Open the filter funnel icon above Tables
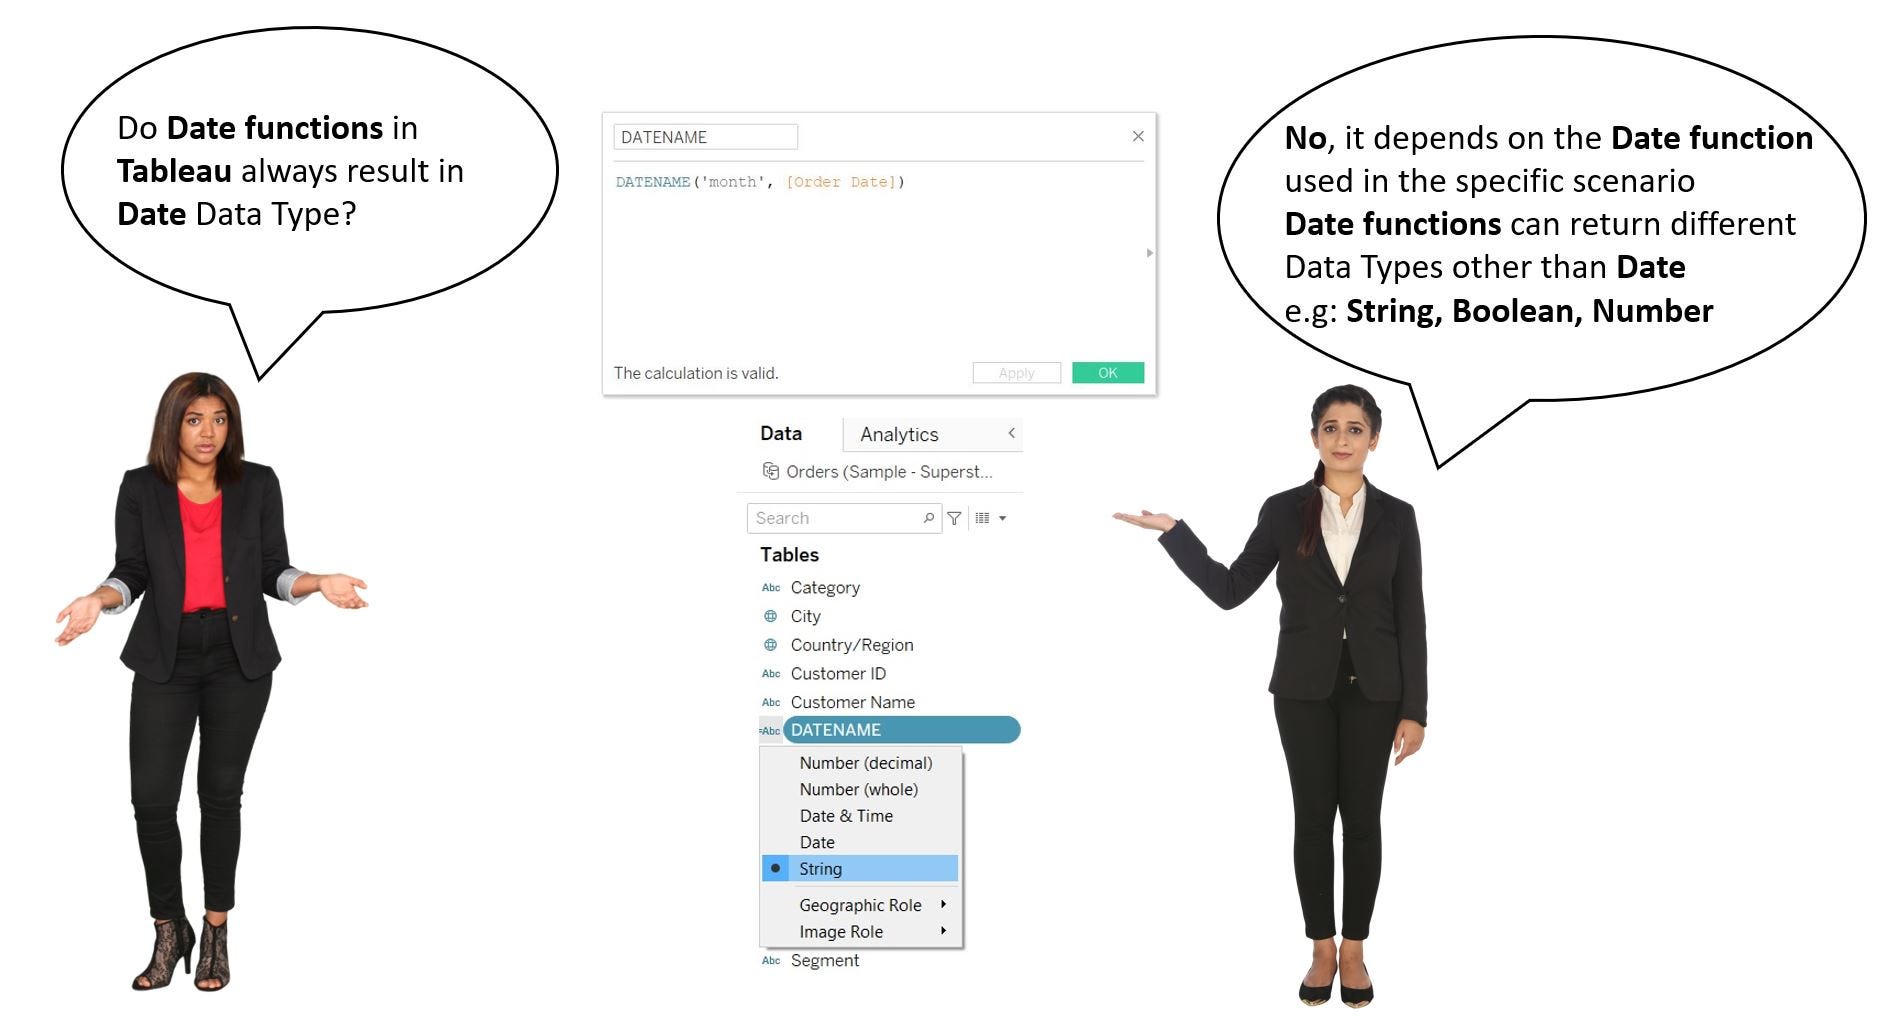Image resolution: width=1891 pixels, height=1022 pixels. pyautogui.click(x=955, y=518)
